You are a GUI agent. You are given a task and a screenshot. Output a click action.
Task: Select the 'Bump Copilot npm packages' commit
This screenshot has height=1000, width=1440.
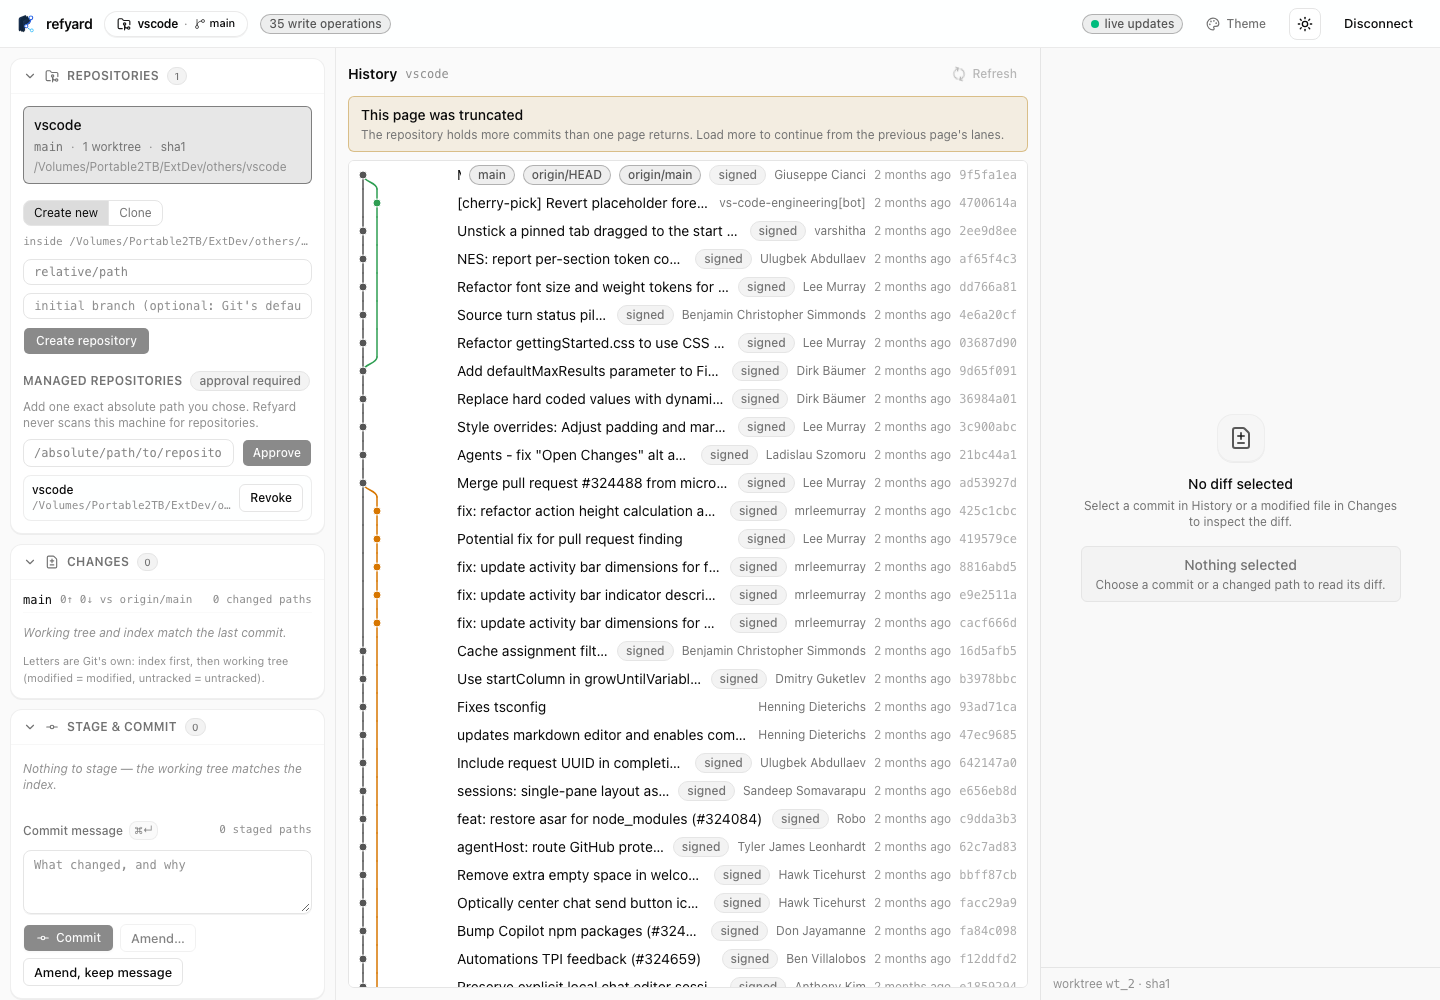[688, 931]
